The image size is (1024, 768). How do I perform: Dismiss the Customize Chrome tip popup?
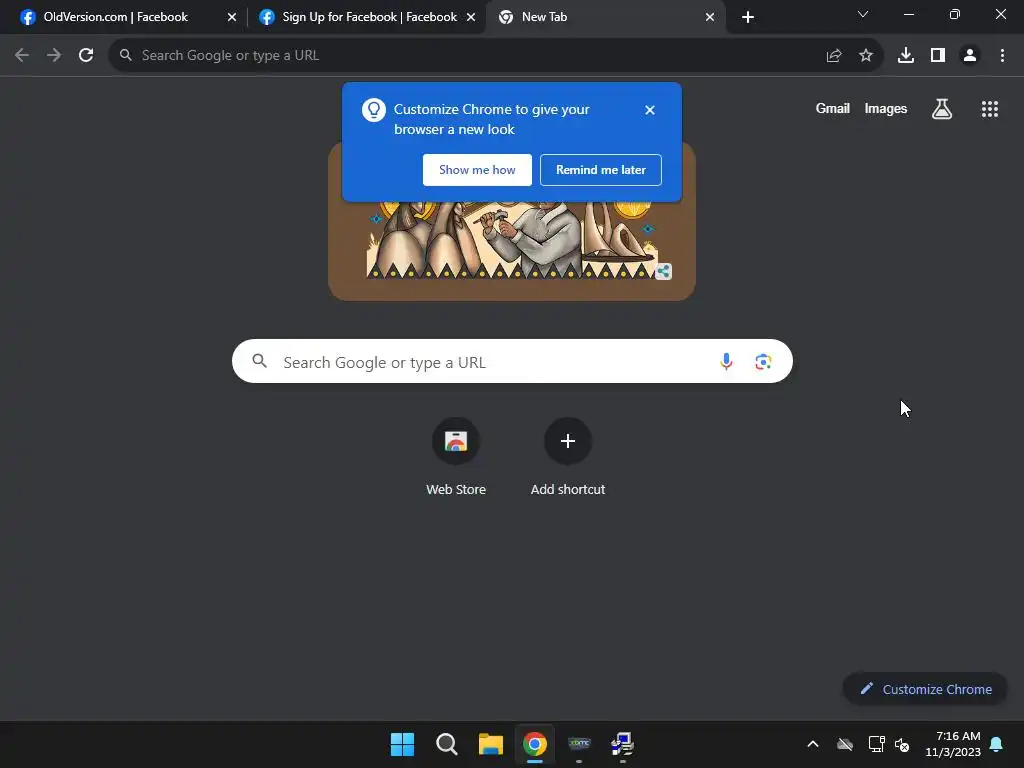pos(650,110)
